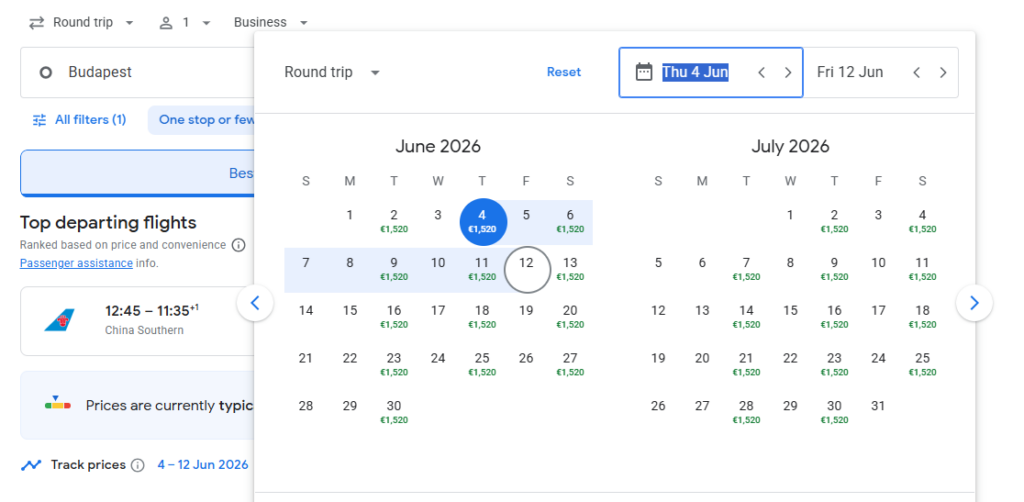
Task: Select the Best flights tab
Action: point(137,173)
